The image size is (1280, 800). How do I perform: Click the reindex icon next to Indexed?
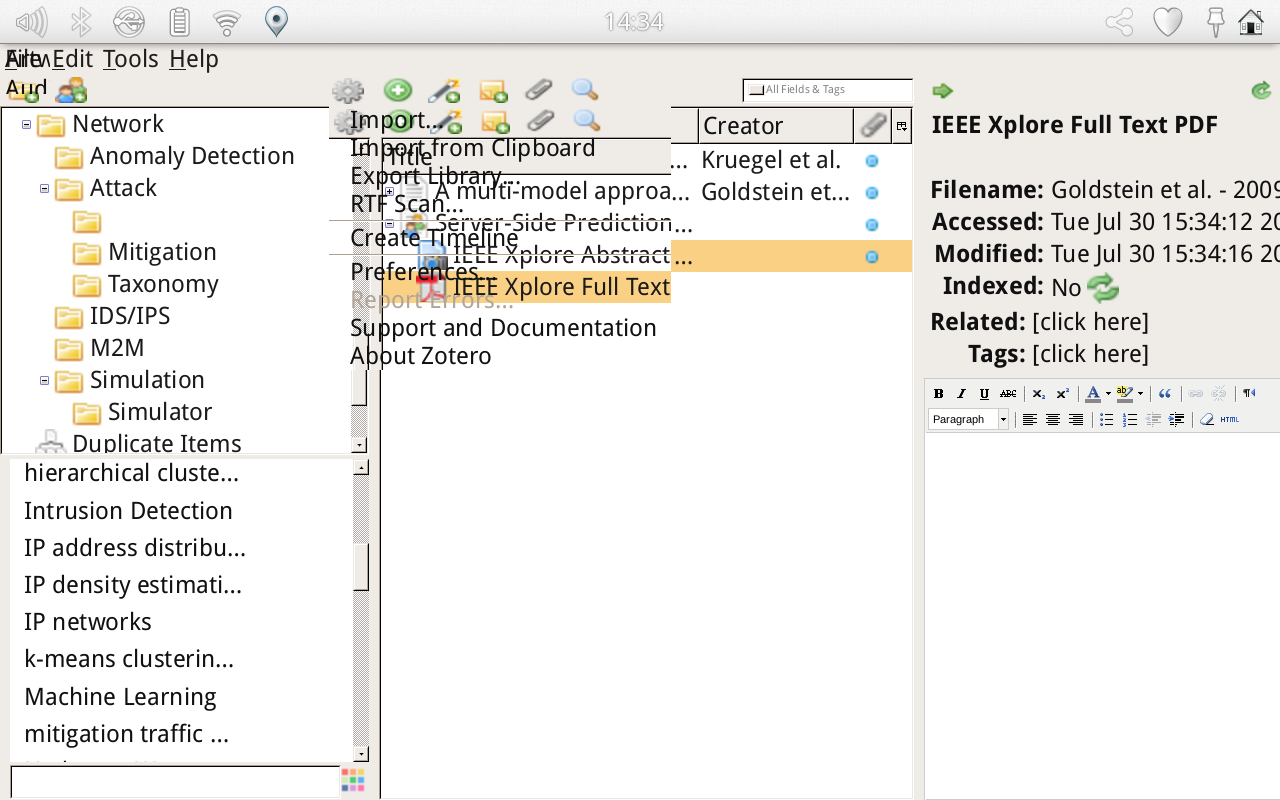tap(1103, 289)
